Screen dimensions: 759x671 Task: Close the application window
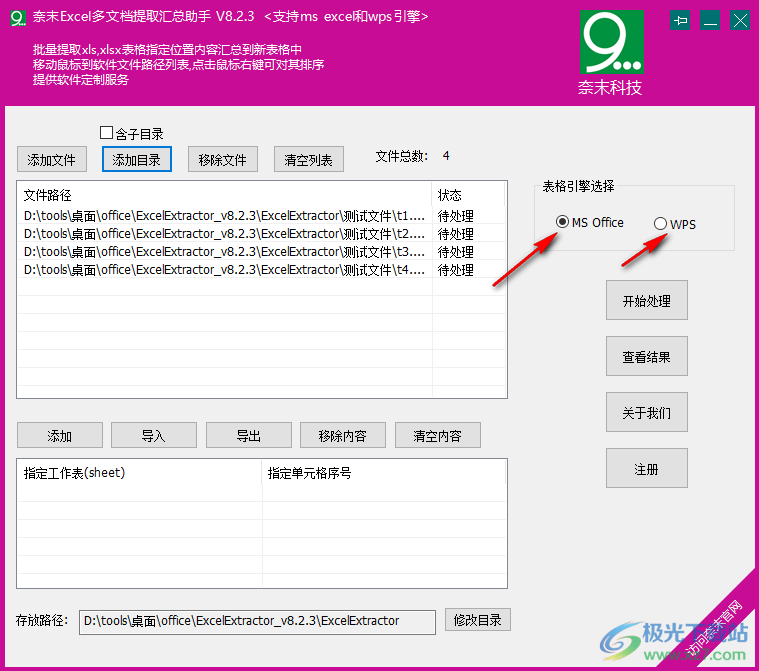pos(740,21)
